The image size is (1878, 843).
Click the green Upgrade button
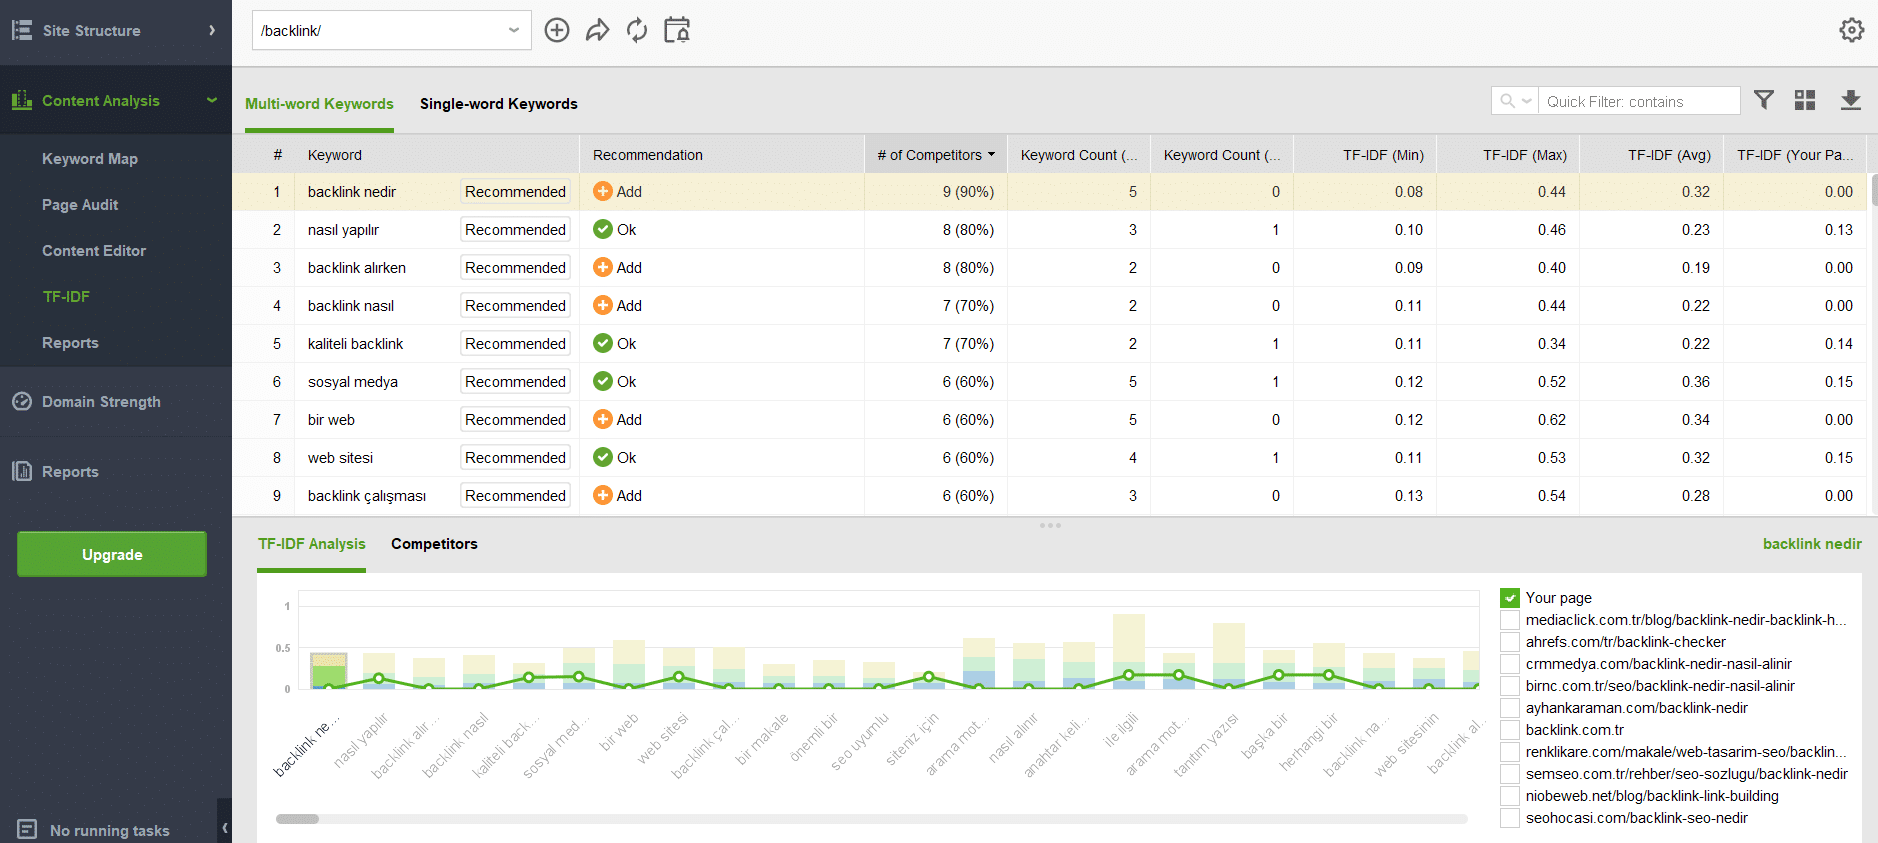112,554
